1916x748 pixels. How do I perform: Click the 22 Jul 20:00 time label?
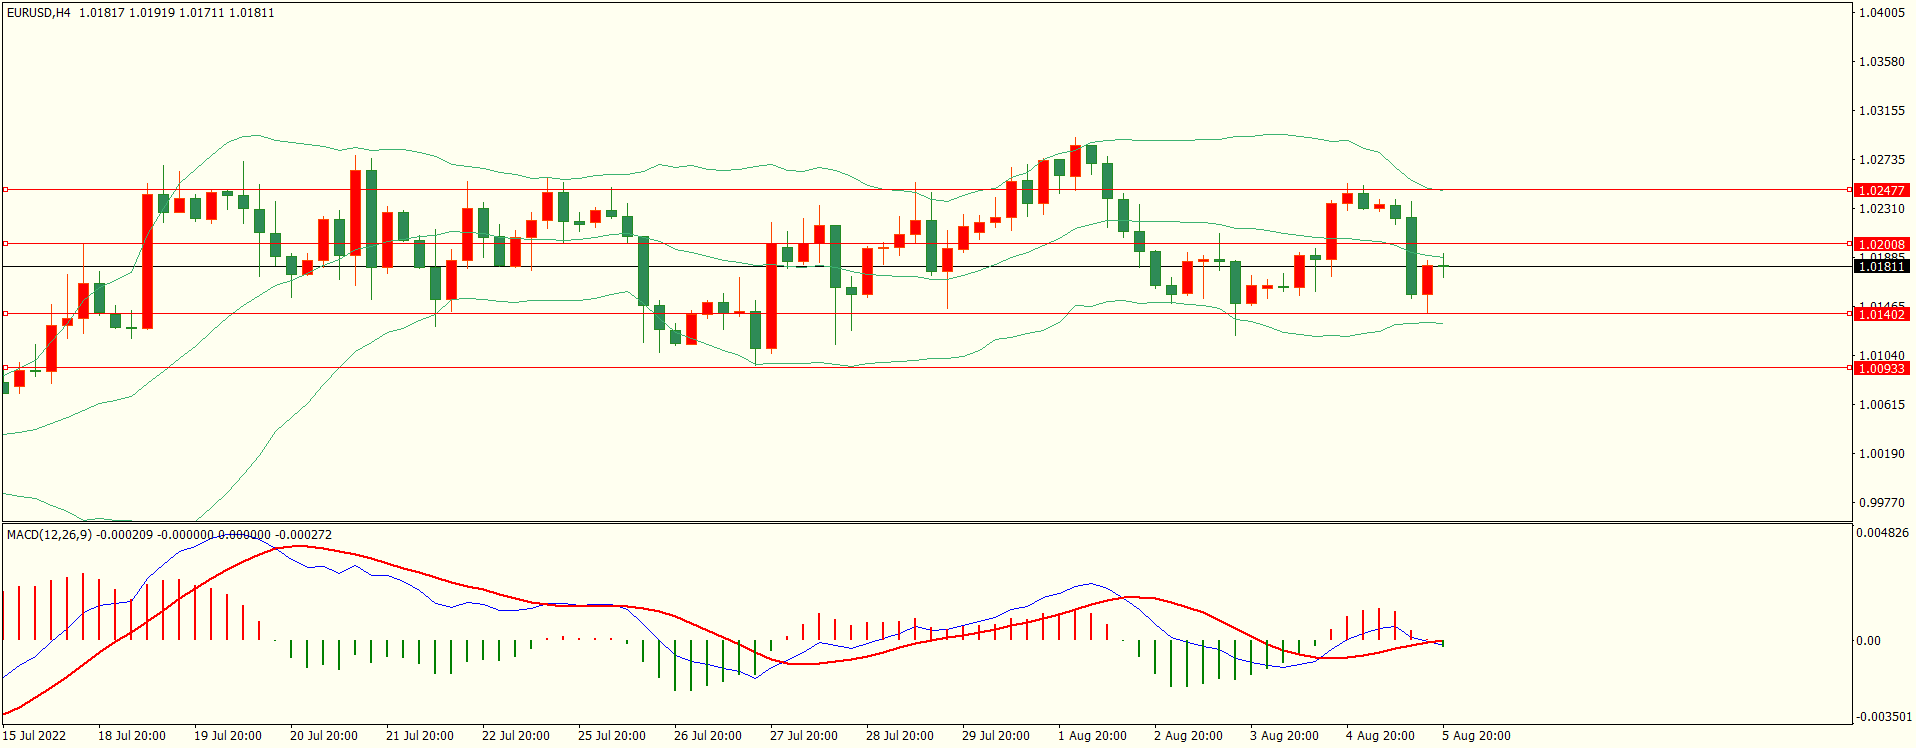click(516, 736)
